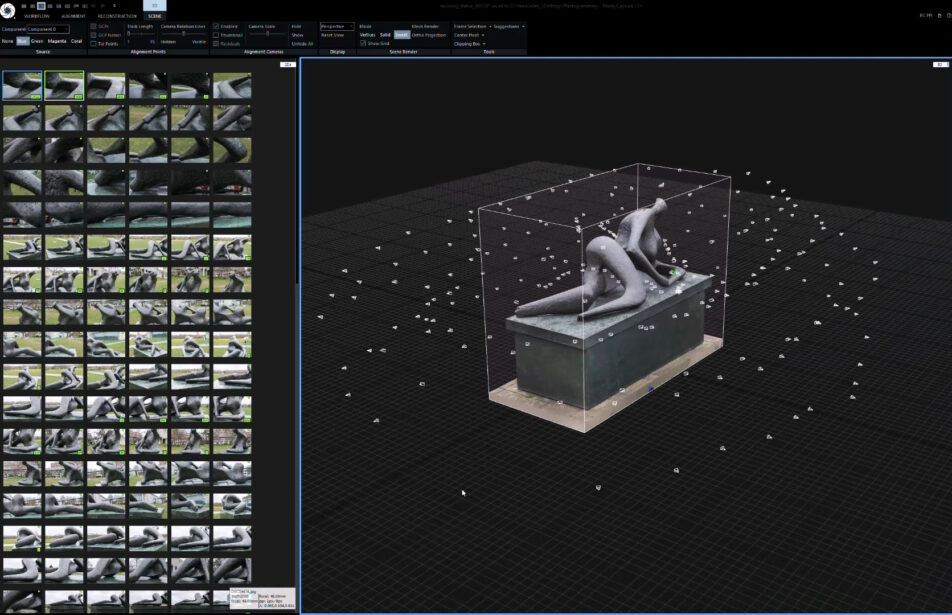
Task: Click the RealityCapture application logo icon
Action: pyautogui.click(x=8, y=12)
